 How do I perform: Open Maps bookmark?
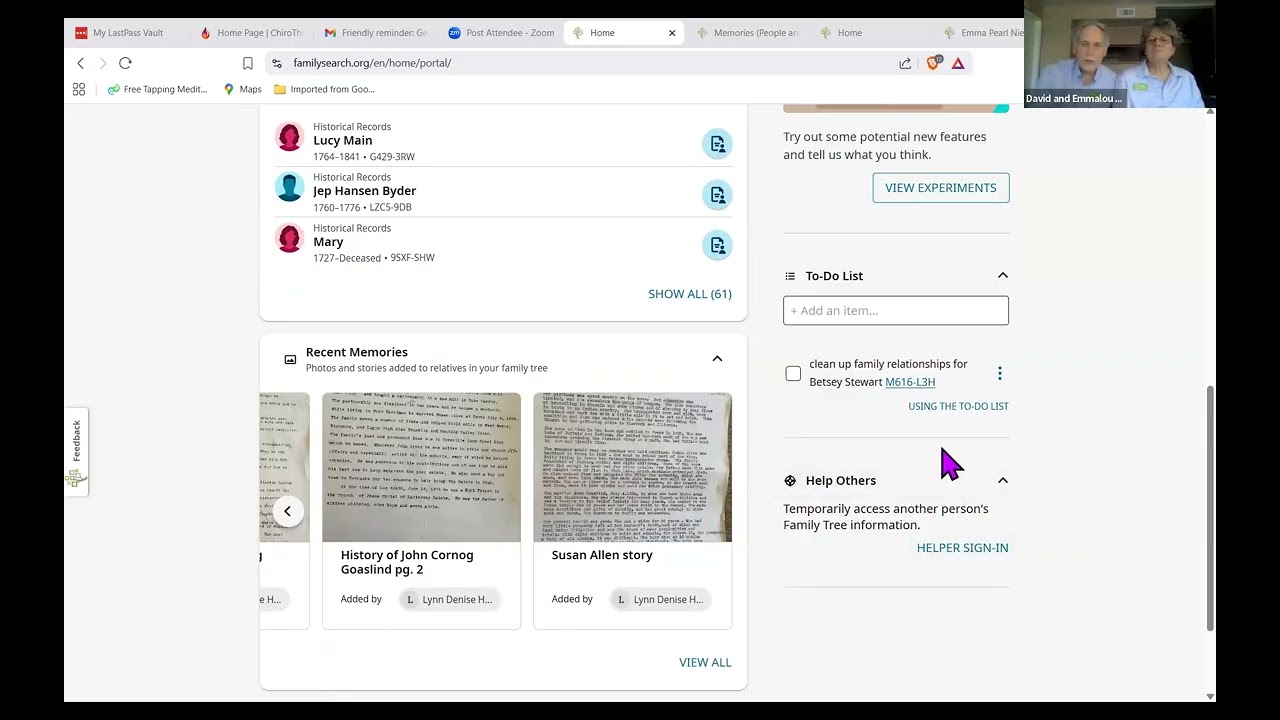(242, 89)
